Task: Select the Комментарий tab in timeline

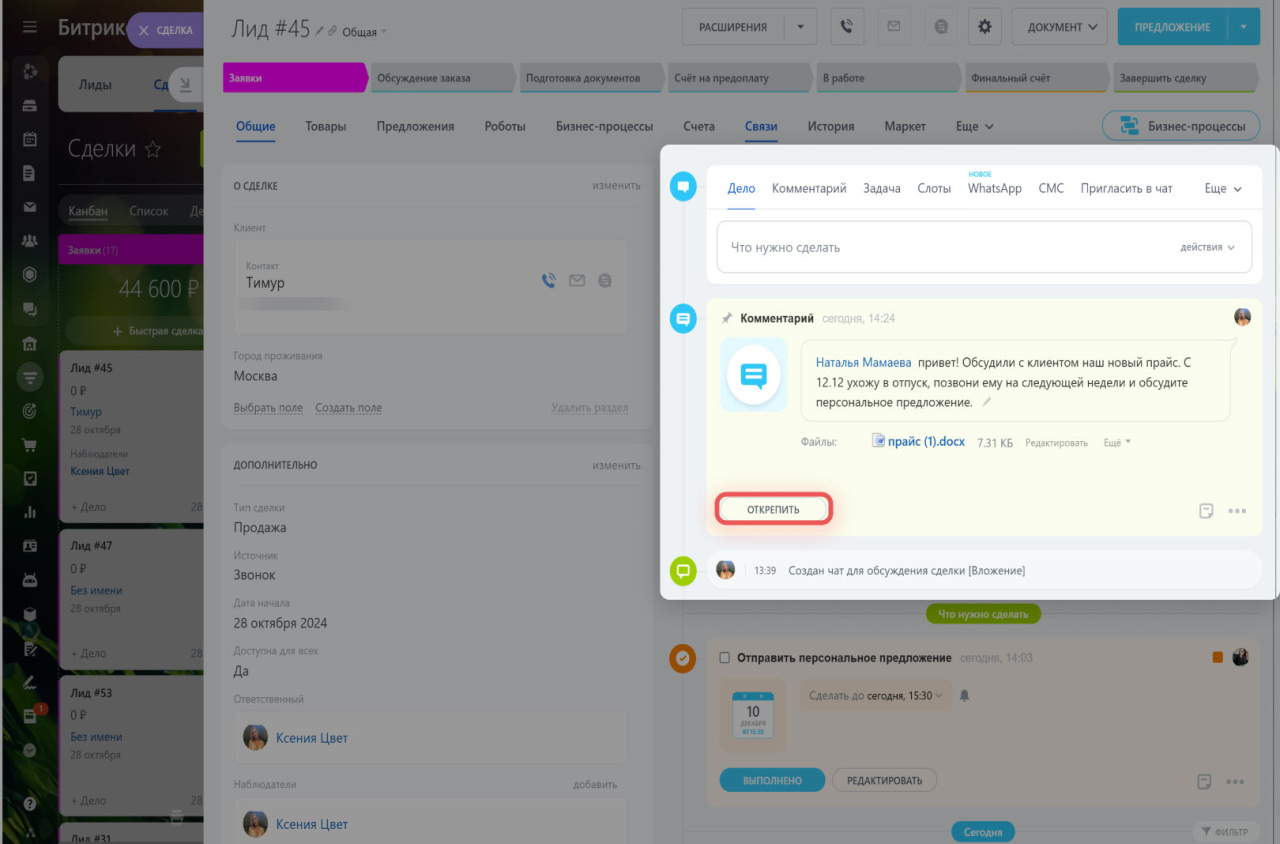Action: point(809,188)
